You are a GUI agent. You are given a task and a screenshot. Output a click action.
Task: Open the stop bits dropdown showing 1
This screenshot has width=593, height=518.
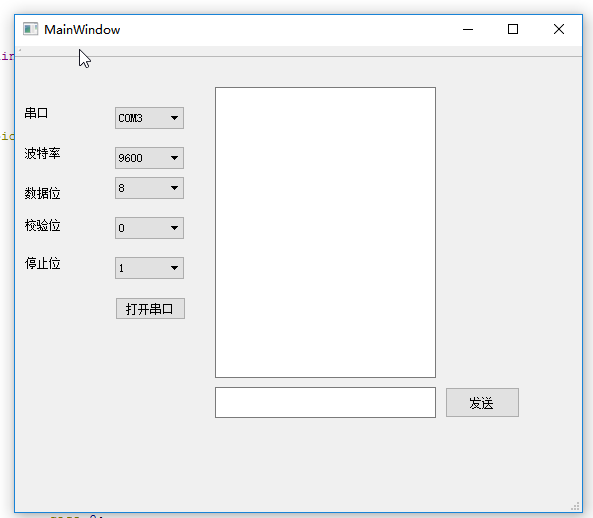[x=149, y=268]
